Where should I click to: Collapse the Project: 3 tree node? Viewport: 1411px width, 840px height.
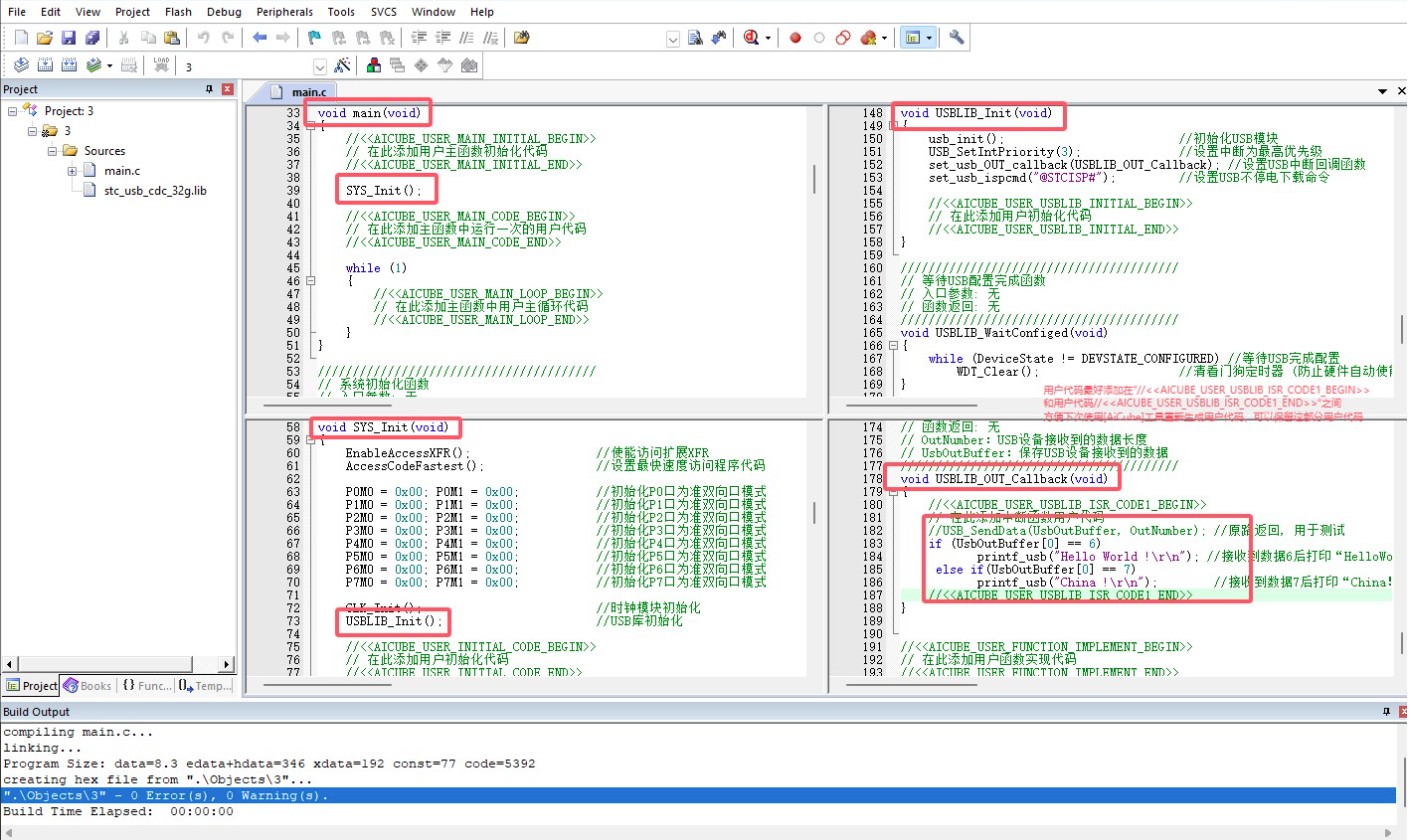pyautogui.click(x=13, y=111)
